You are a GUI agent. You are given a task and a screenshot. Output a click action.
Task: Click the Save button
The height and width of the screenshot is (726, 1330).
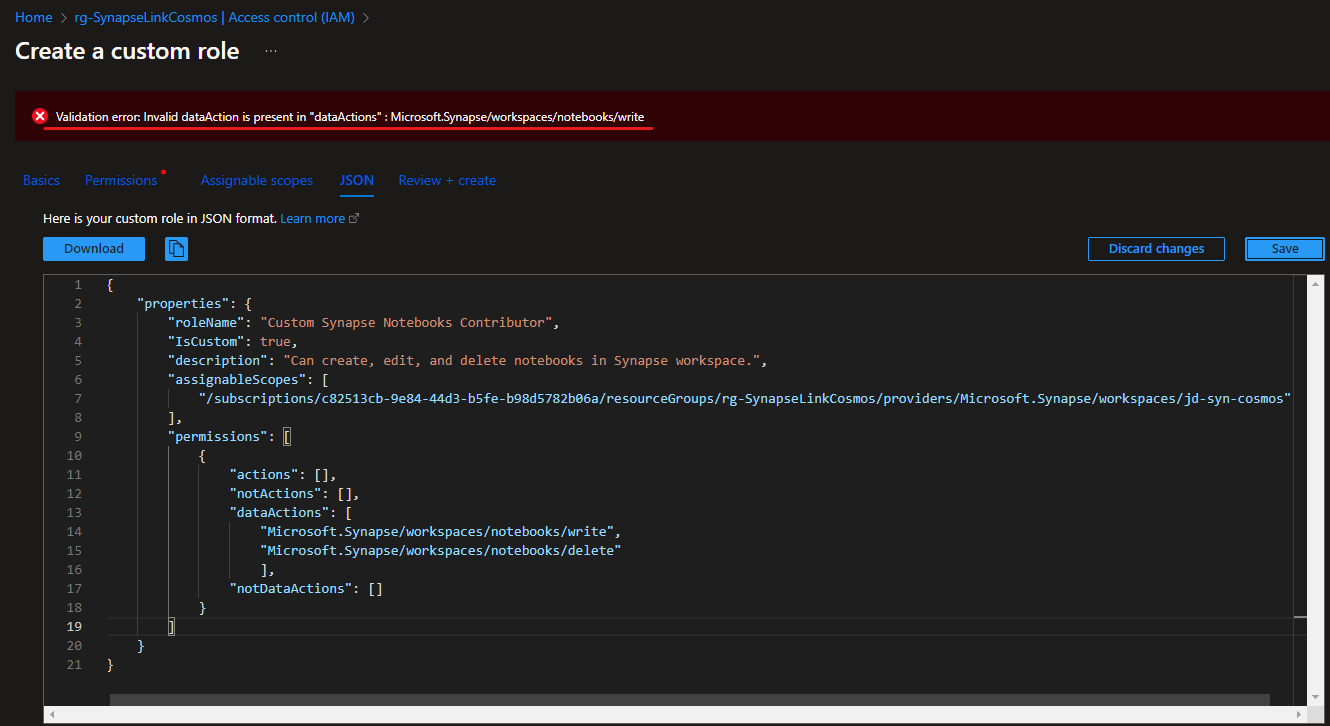point(1284,248)
